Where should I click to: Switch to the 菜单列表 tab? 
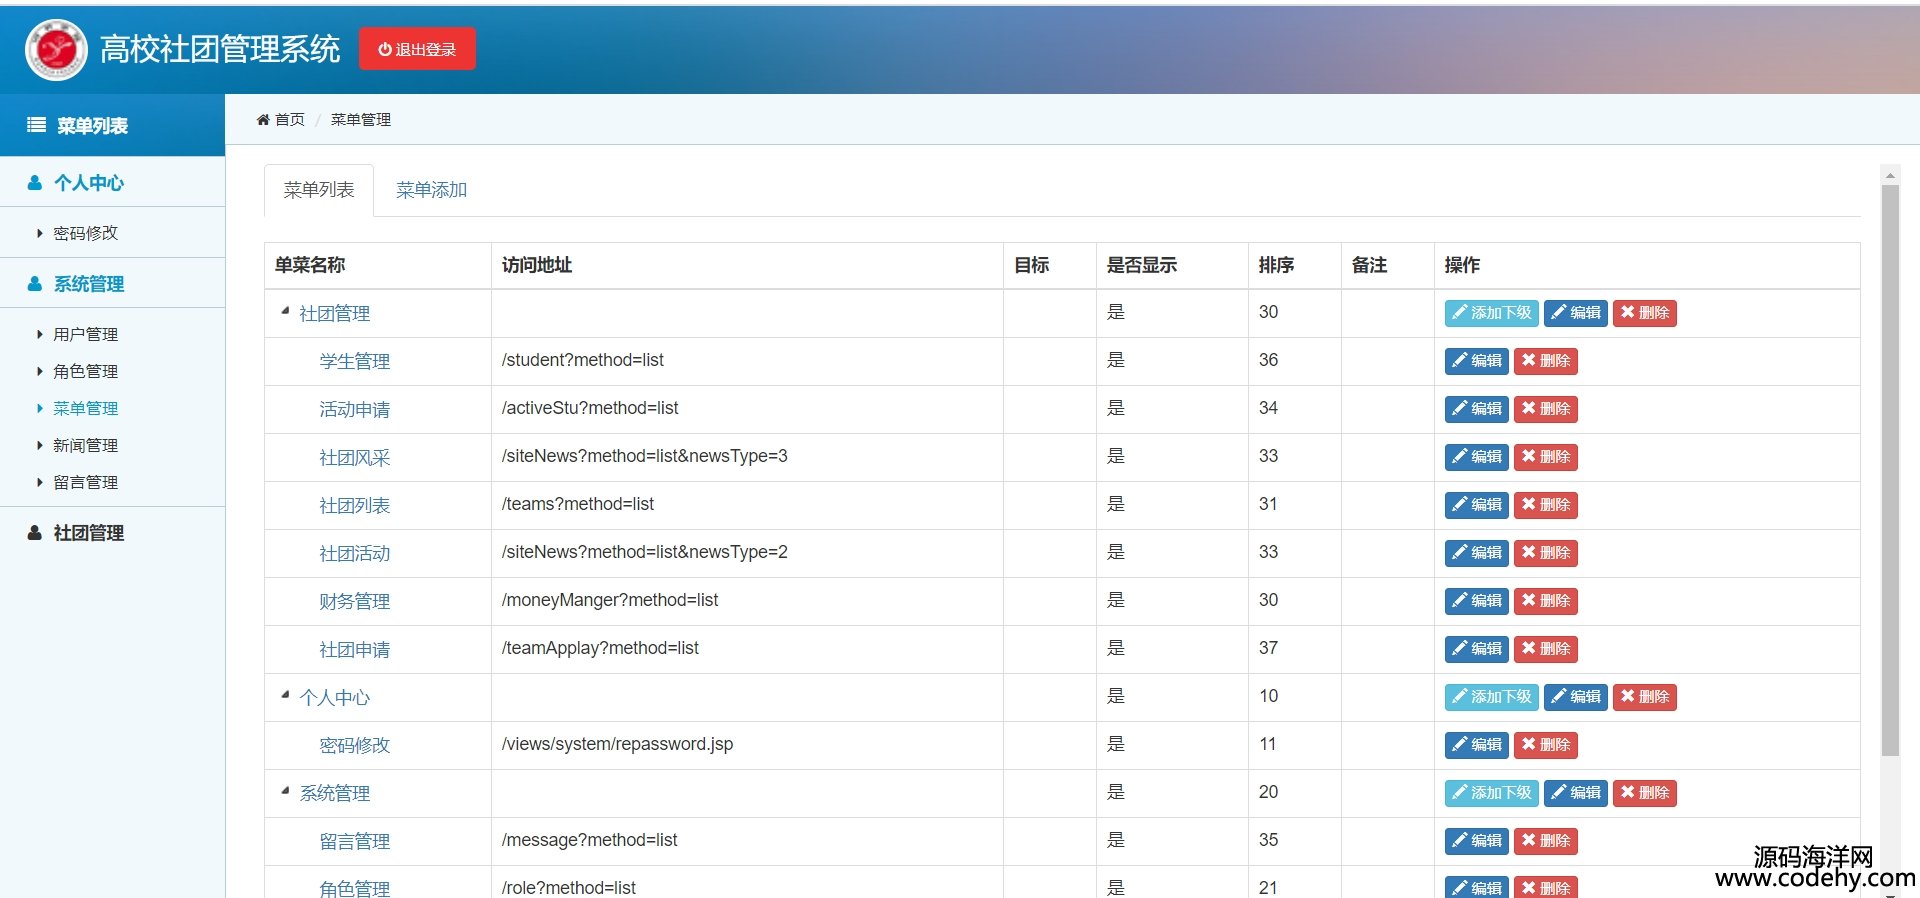(x=319, y=190)
